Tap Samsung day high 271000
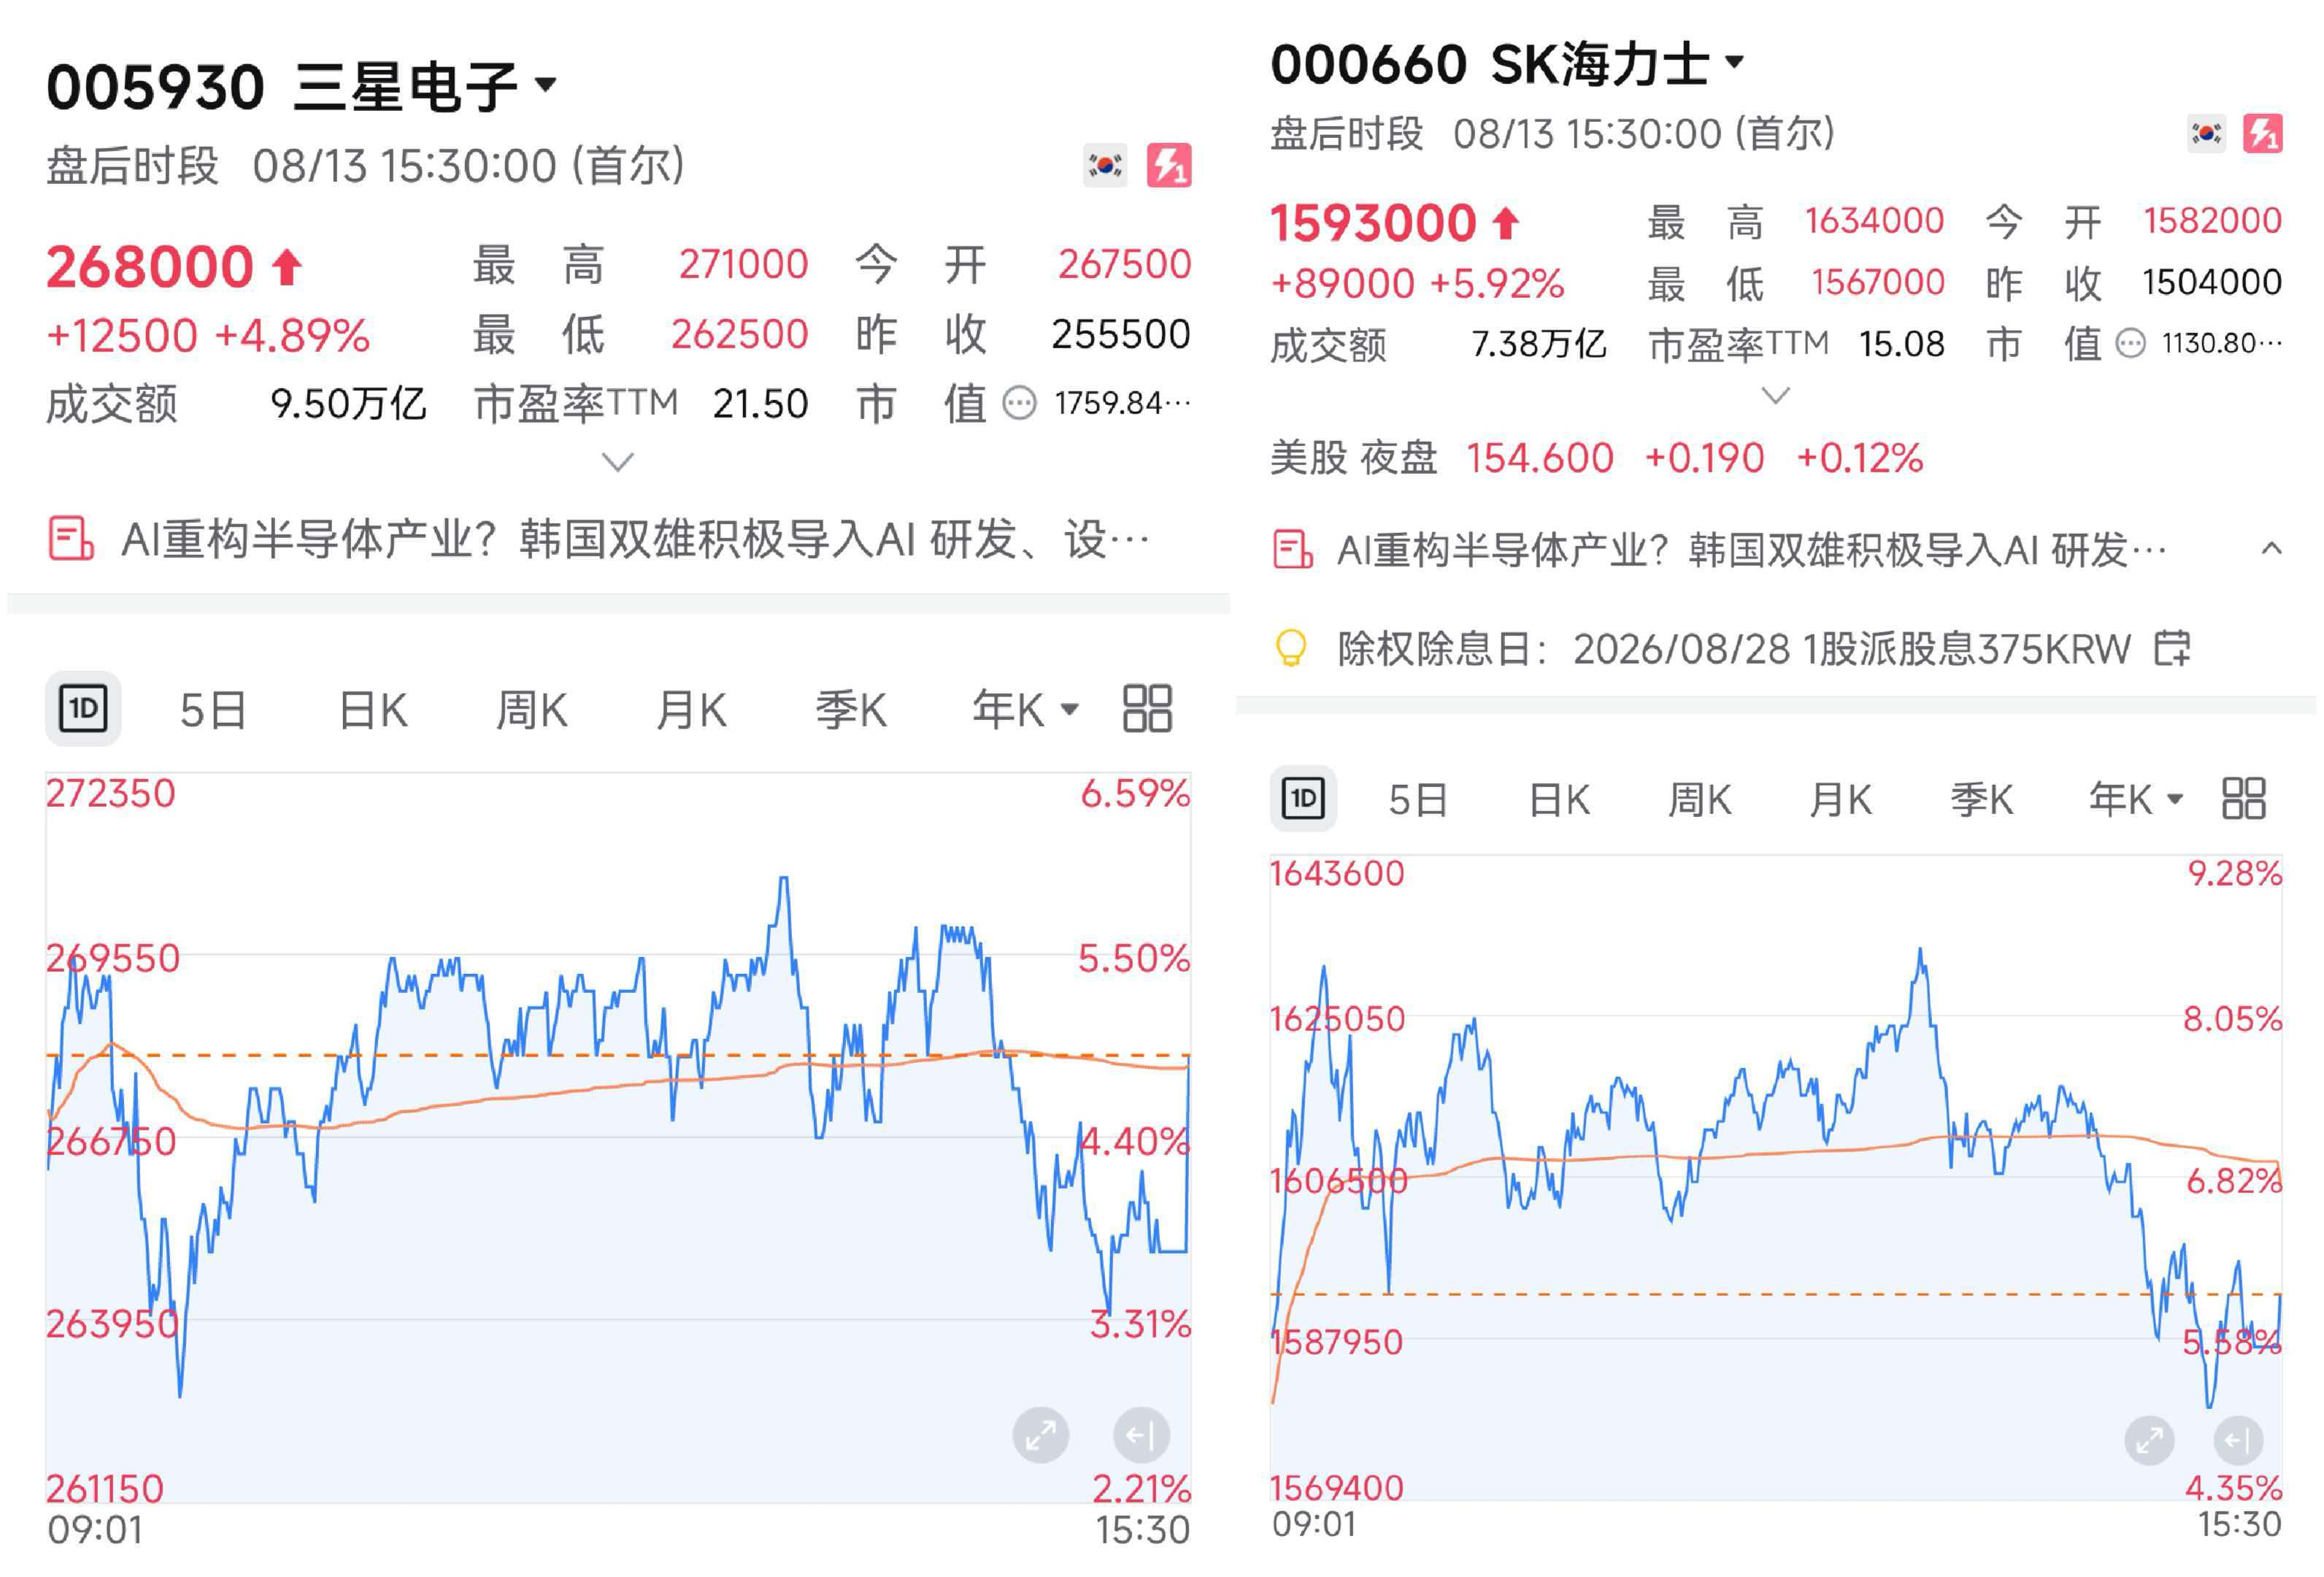Screen dimensions: 2324x1577 [744, 264]
